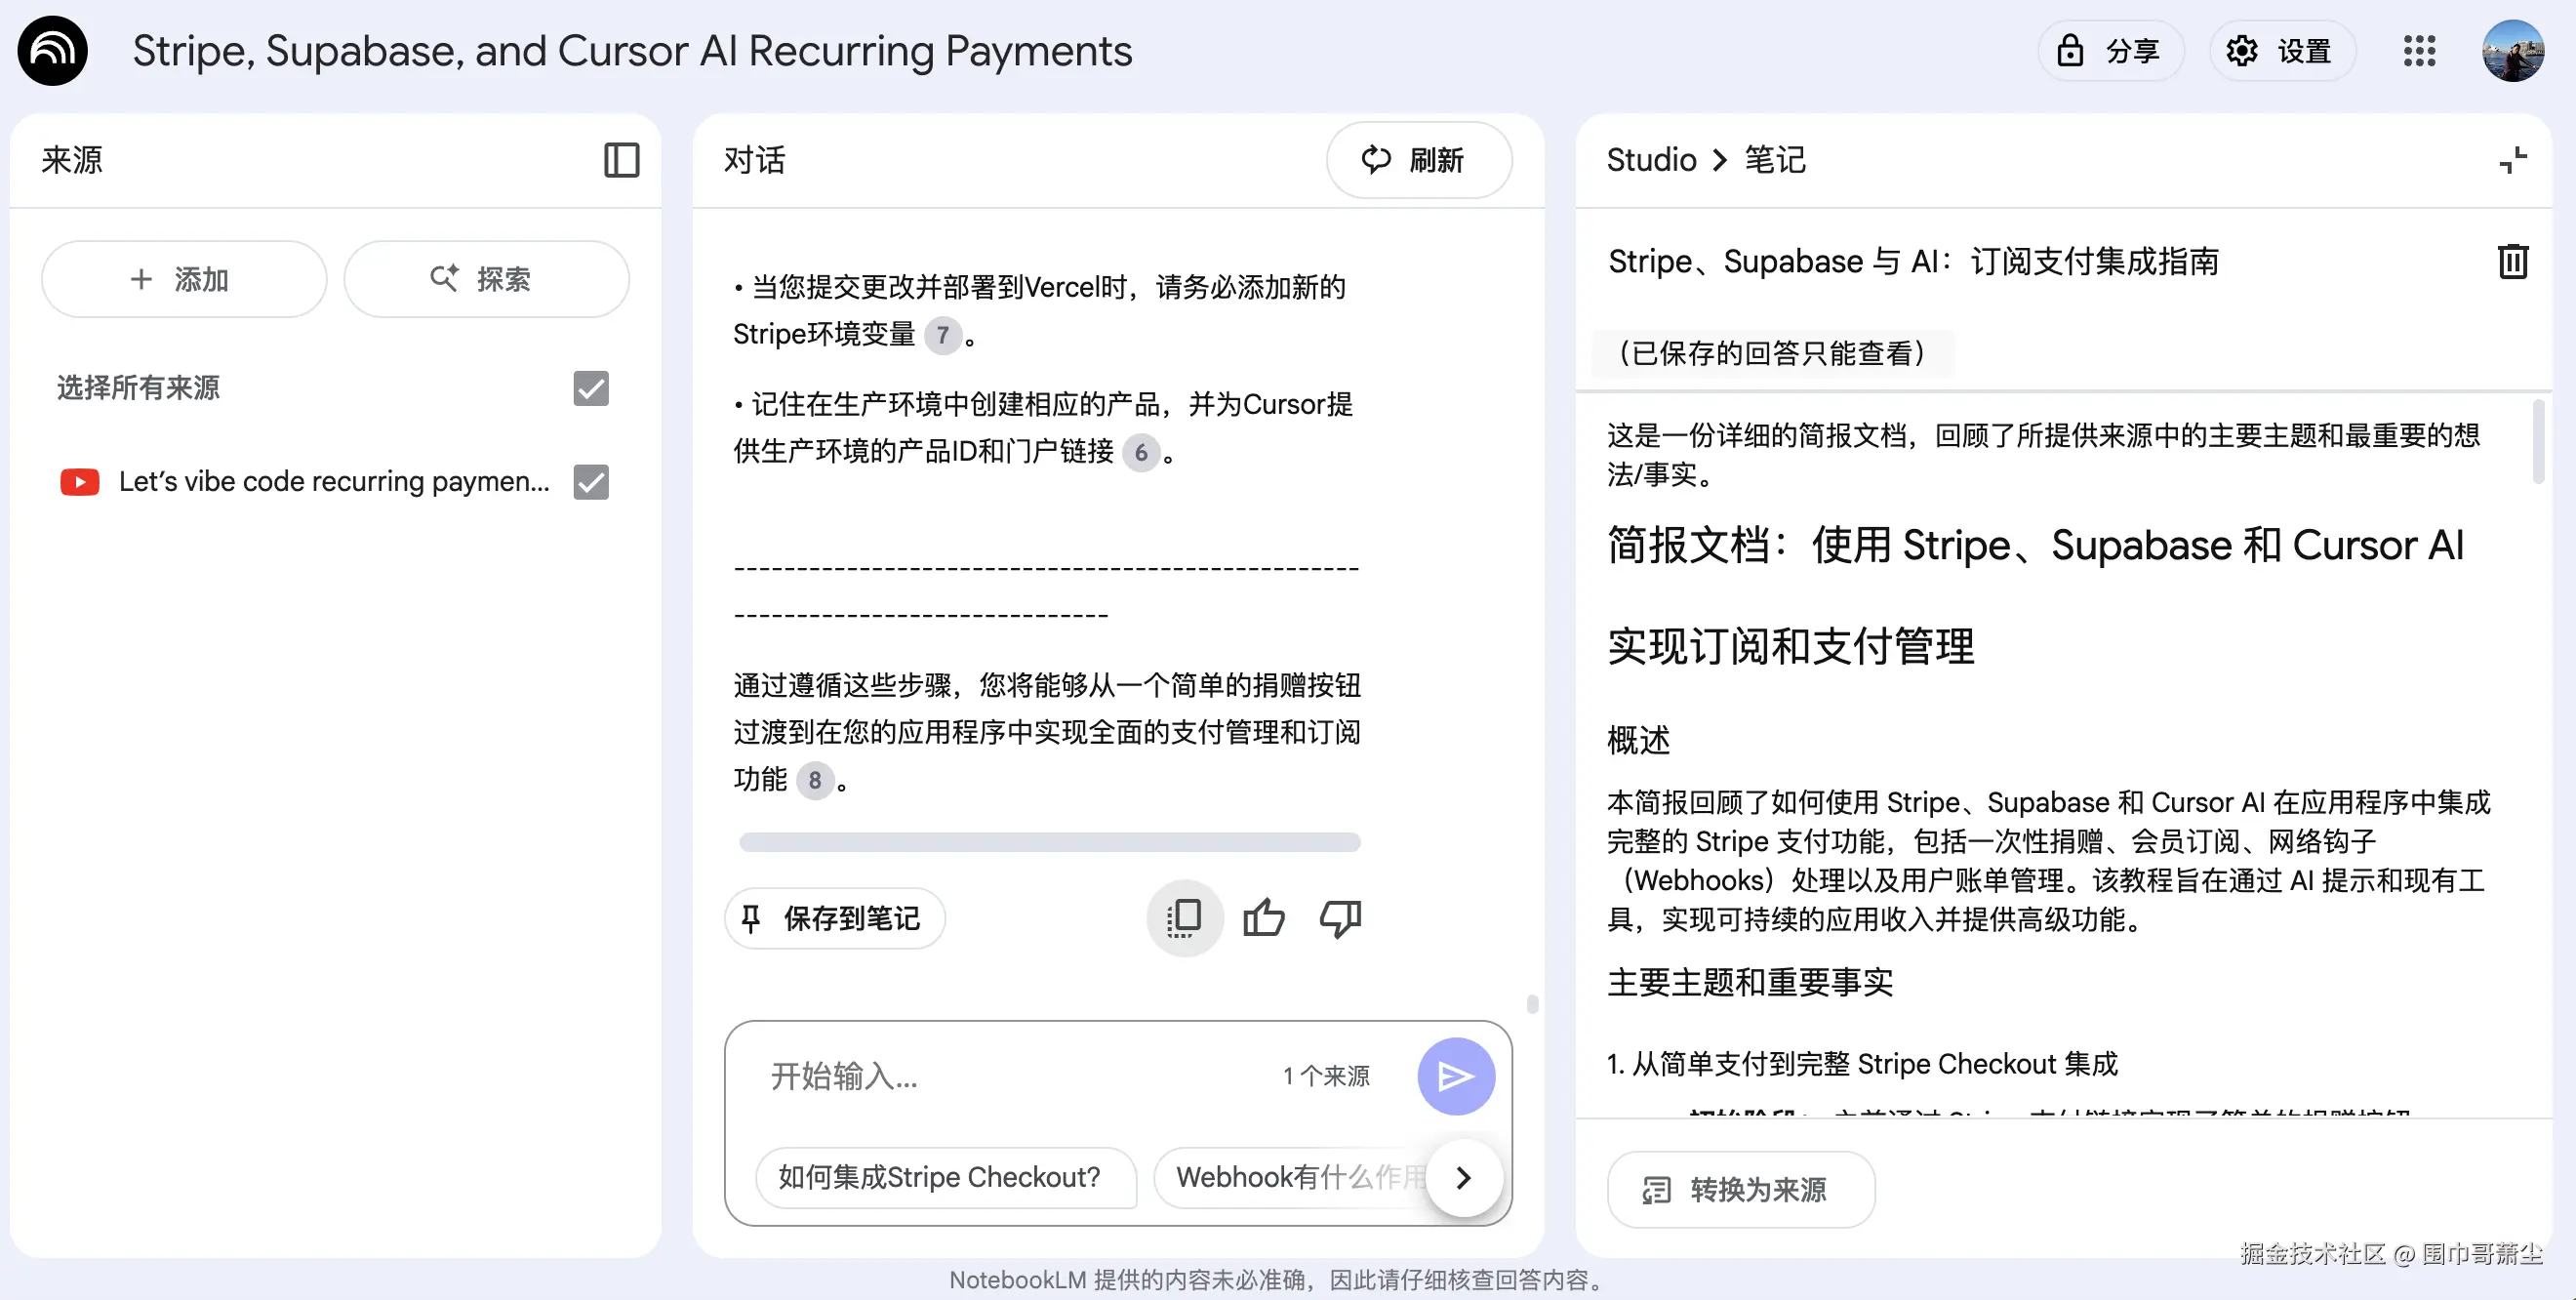Expand the Studio notes panel to fullscreen
The height and width of the screenshot is (1300, 2576).
pyautogui.click(x=2514, y=160)
